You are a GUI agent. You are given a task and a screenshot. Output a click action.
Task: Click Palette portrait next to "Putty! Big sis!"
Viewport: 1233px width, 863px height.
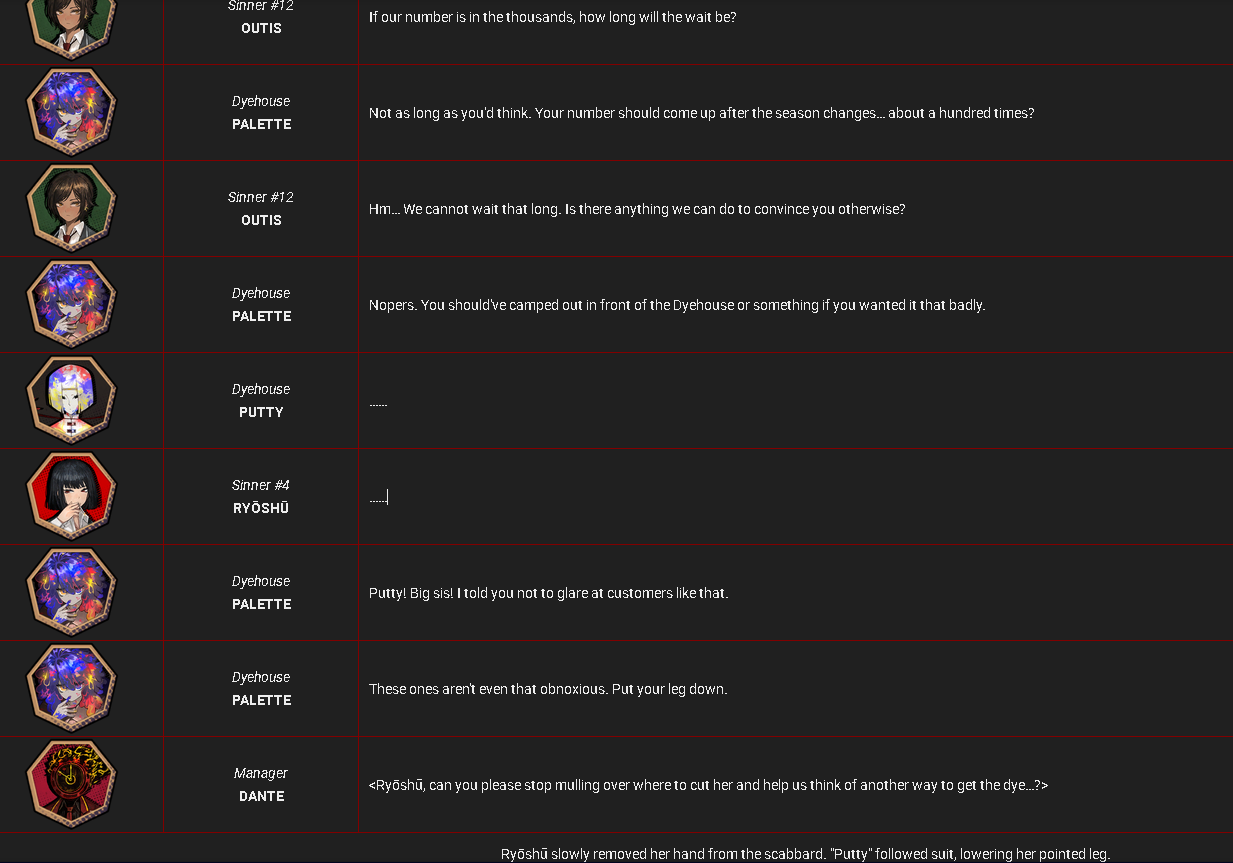click(71, 593)
